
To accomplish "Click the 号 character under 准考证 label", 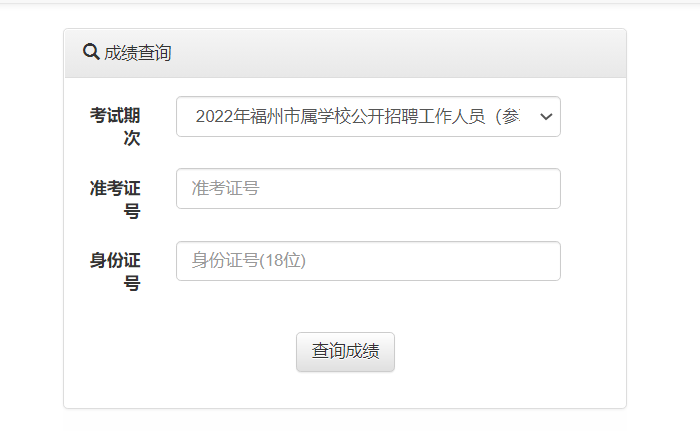I will pyautogui.click(x=132, y=211).
